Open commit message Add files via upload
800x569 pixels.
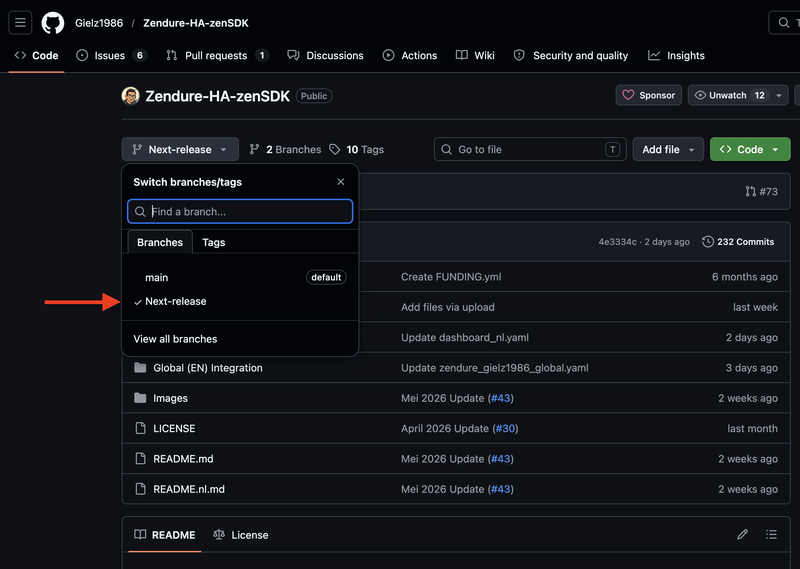tap(447, 307)
